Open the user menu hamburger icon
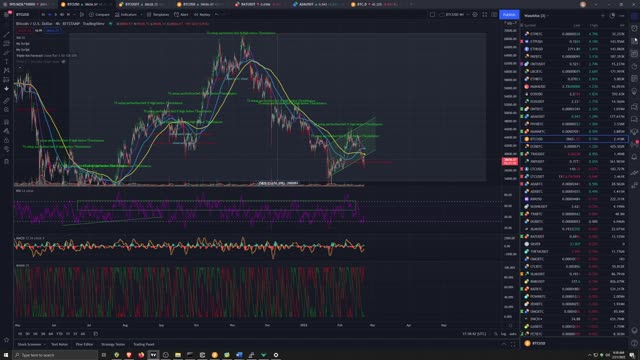Viewport: 640px width, 360px height. [6, 15]
